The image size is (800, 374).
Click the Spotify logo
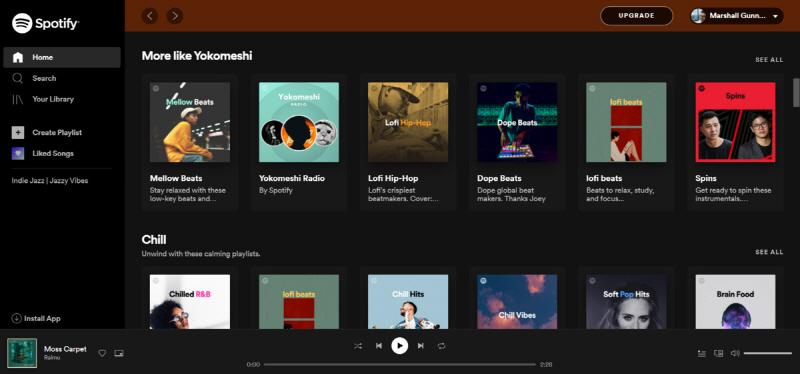45,23
